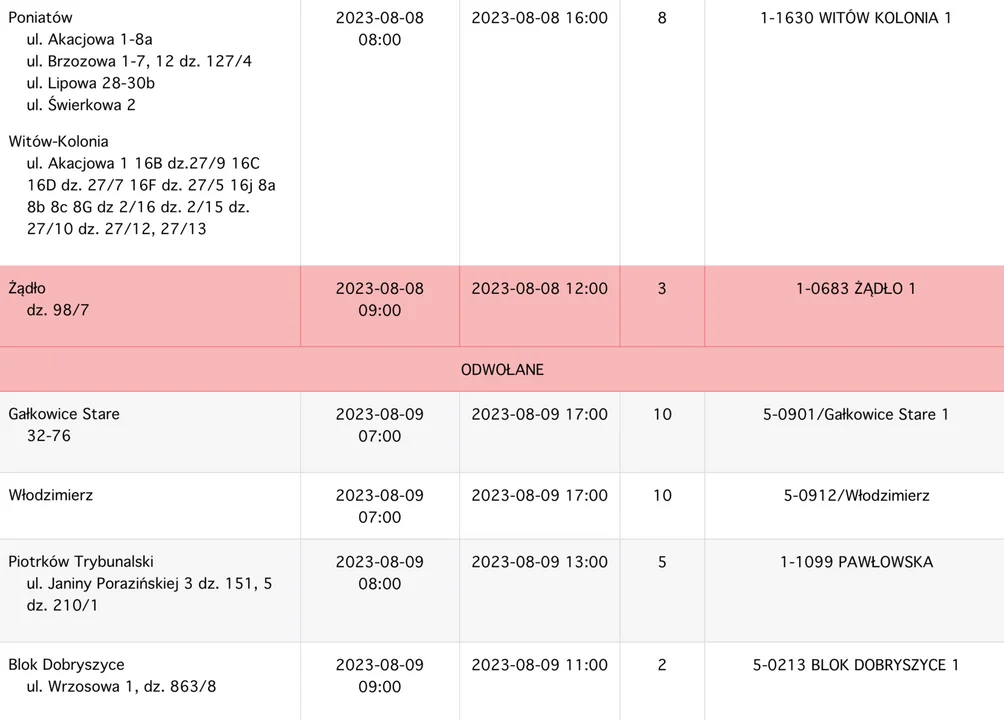This screenshot has height=720, width=1004.
Task: Click the Żądło locality name
Action: point(27,288)
